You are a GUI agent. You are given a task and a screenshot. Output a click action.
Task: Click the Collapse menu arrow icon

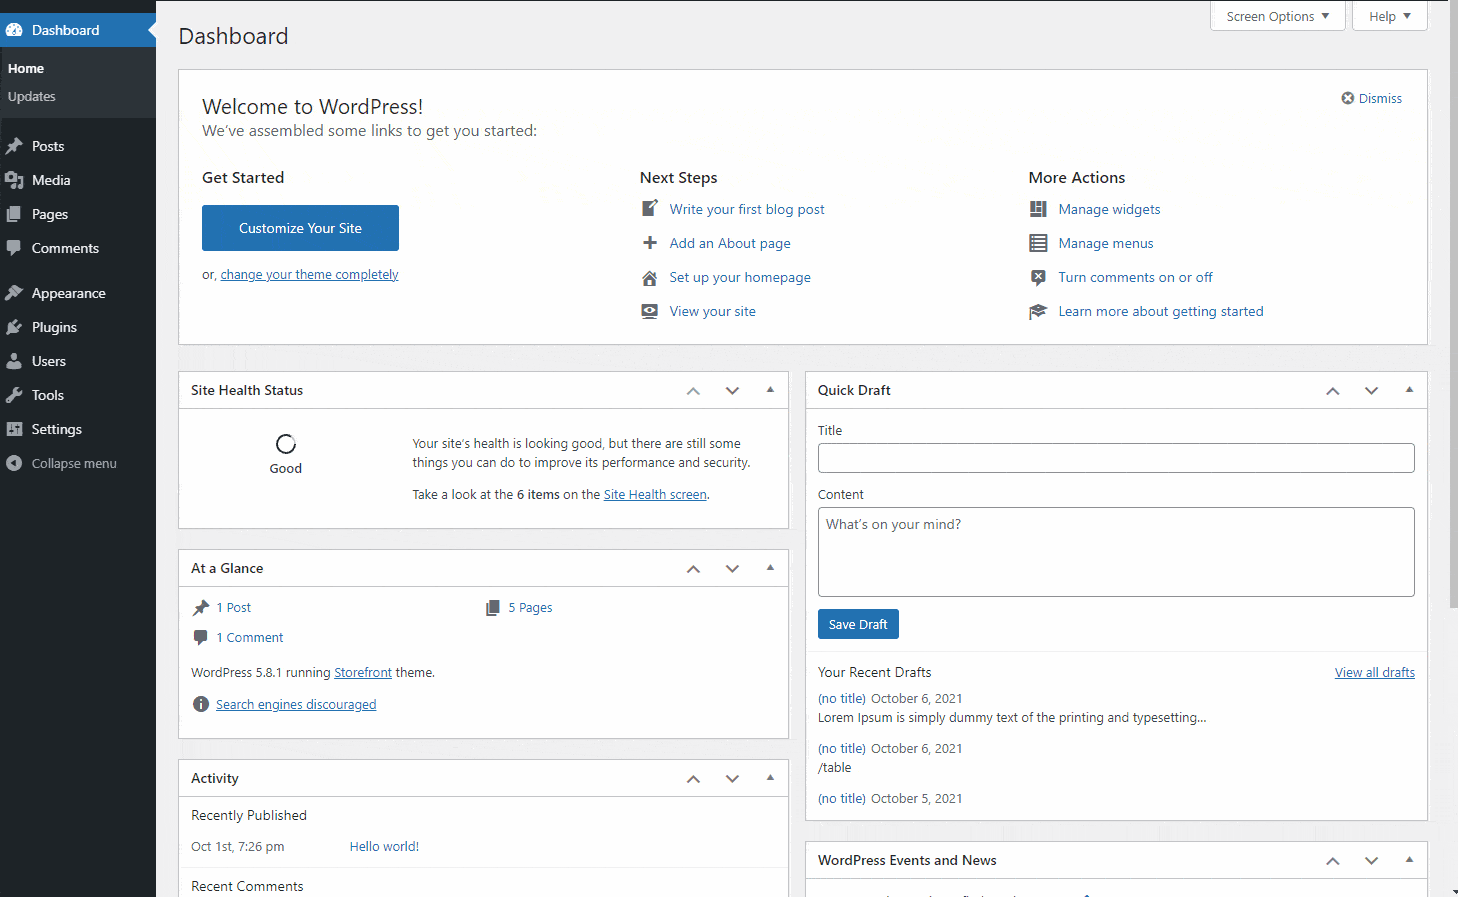14,463
